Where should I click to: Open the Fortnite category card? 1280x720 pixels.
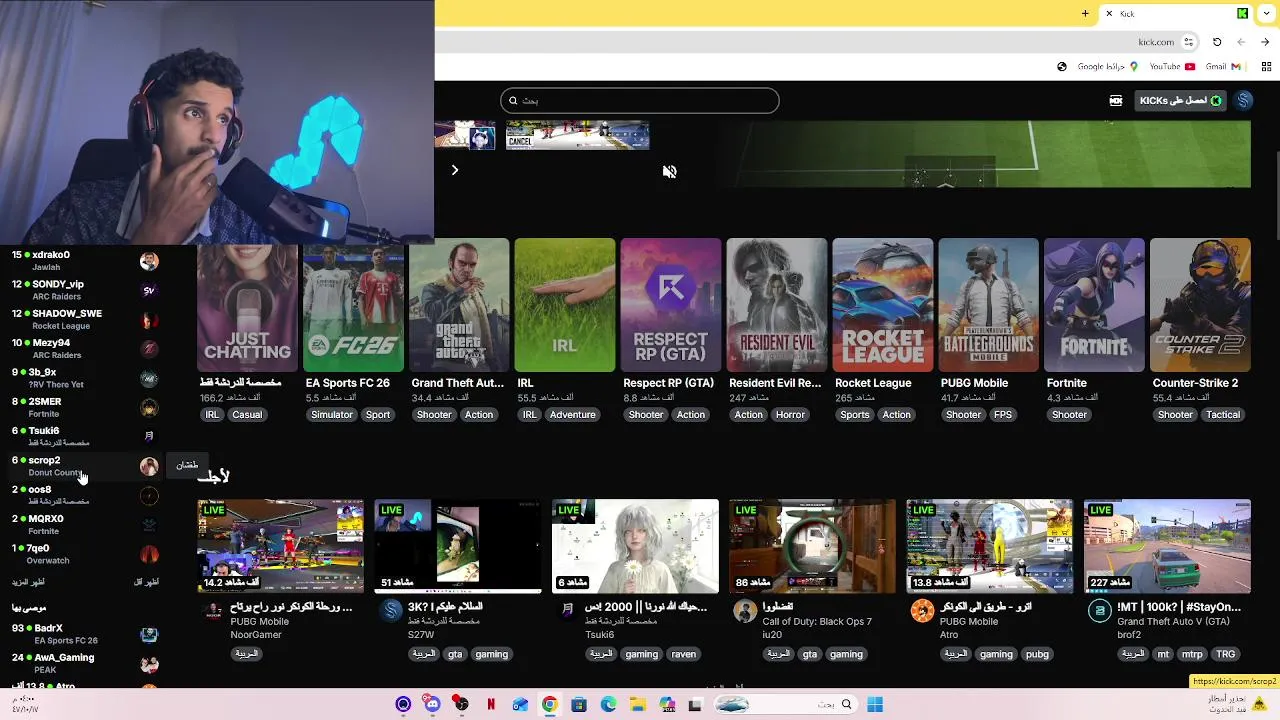(1095, 305)
